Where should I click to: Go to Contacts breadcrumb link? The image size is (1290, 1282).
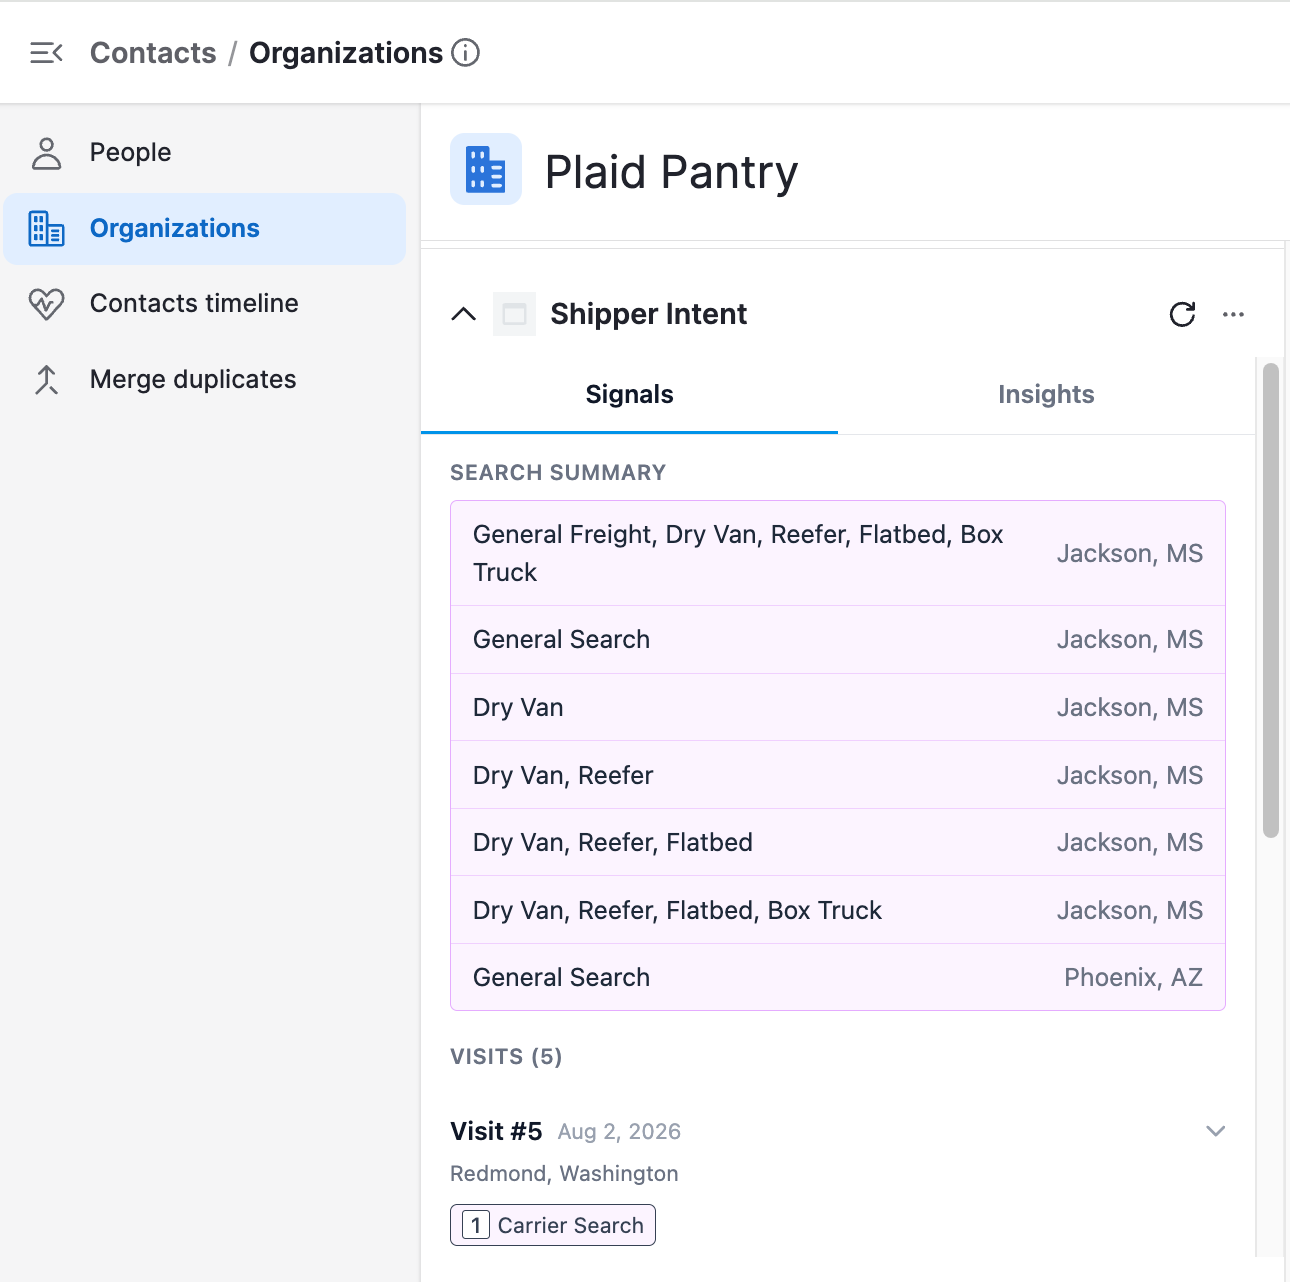153,53
